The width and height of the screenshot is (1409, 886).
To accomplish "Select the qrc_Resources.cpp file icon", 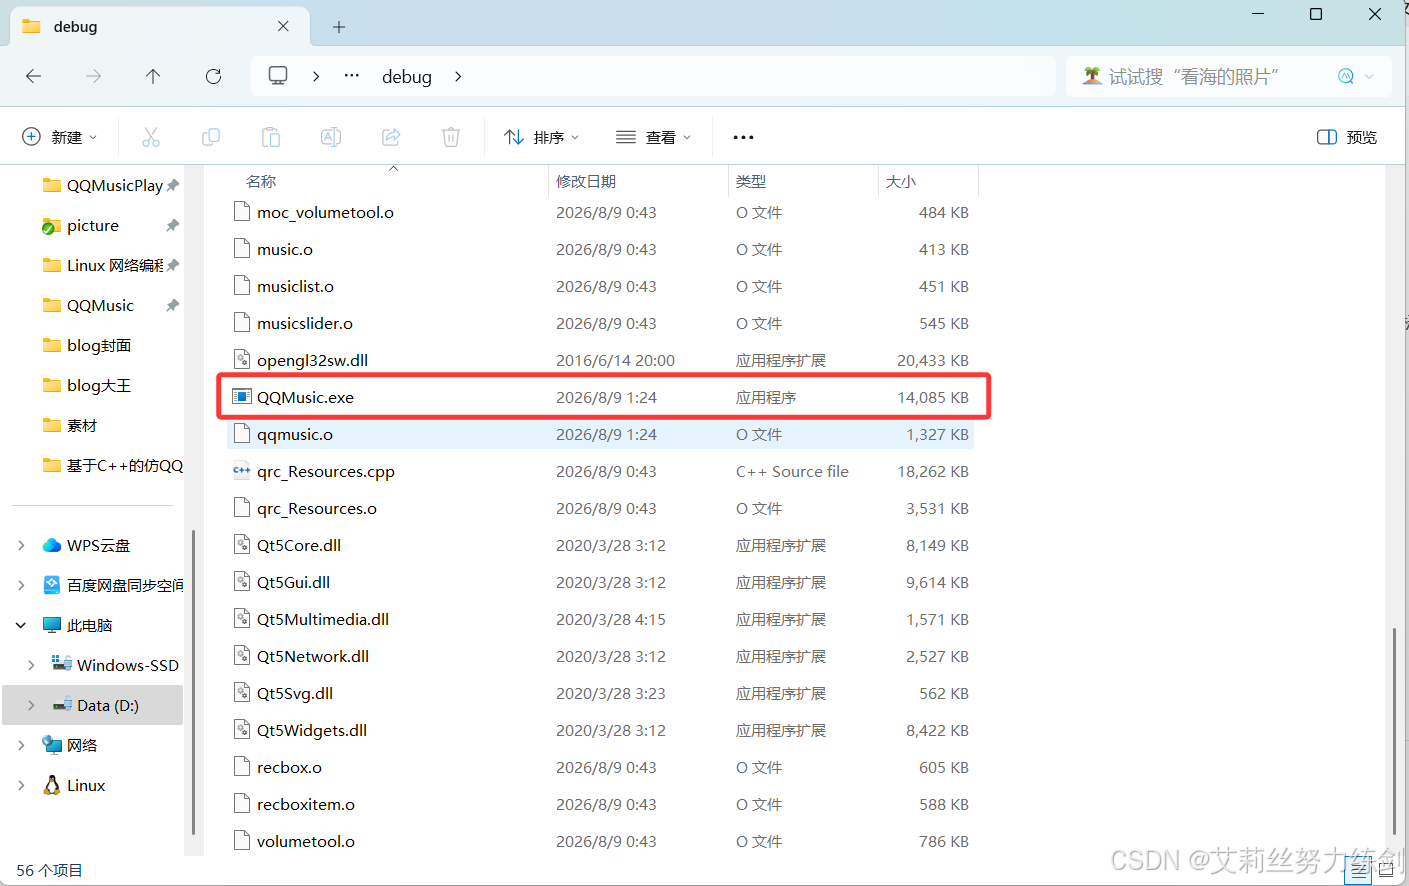I will [x=241, y=471].
